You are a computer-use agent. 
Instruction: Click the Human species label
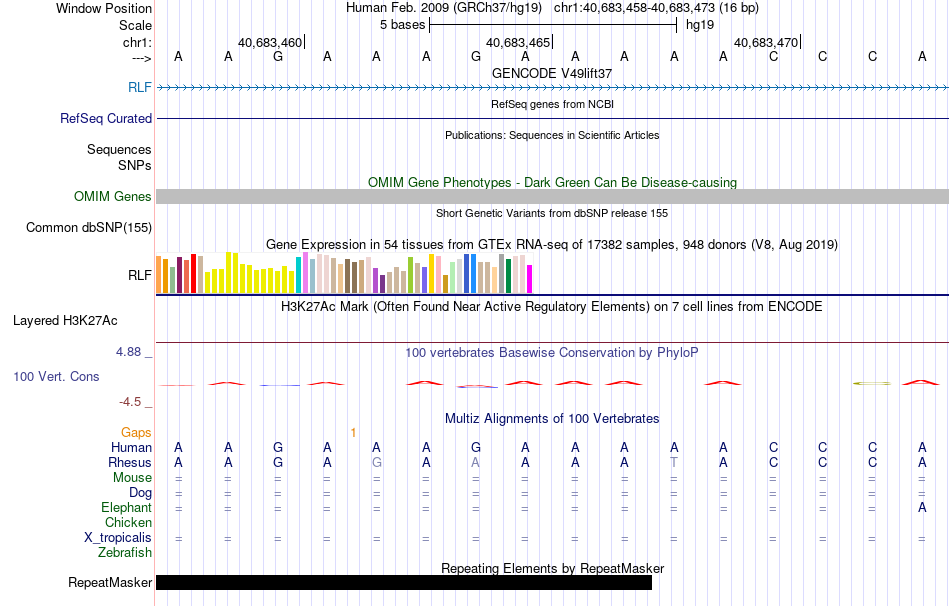131,448
